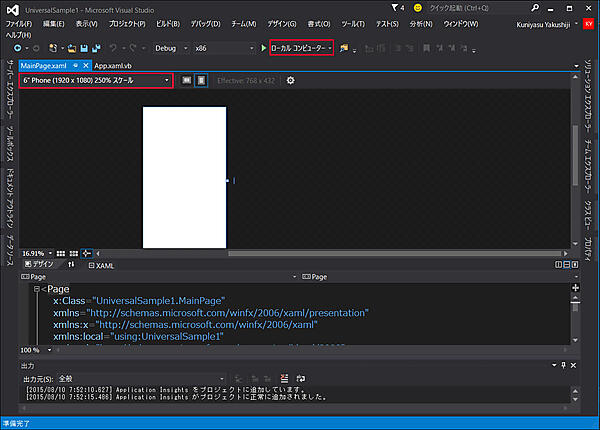Click the Navigate Backward arrow icon

point(17,47)
